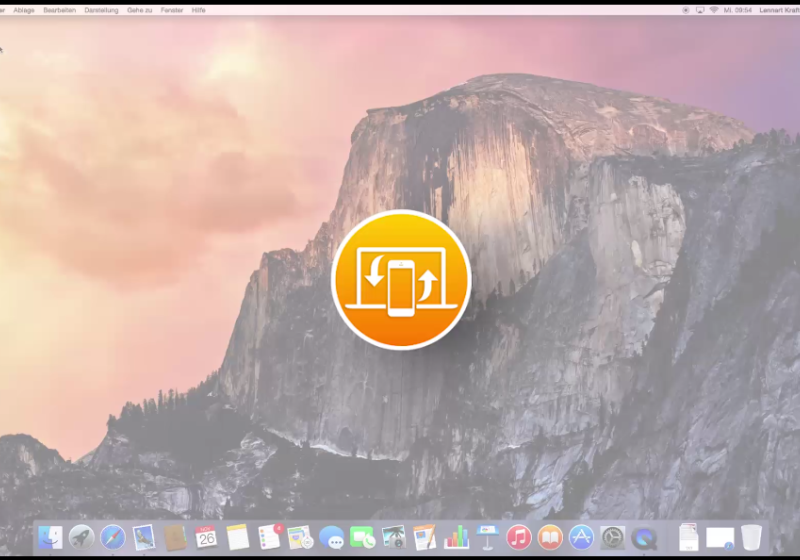The height and width of the screenshot is (560, 800).
Task: Open FaceTime green icon in dock
Action: pos(362,538)
